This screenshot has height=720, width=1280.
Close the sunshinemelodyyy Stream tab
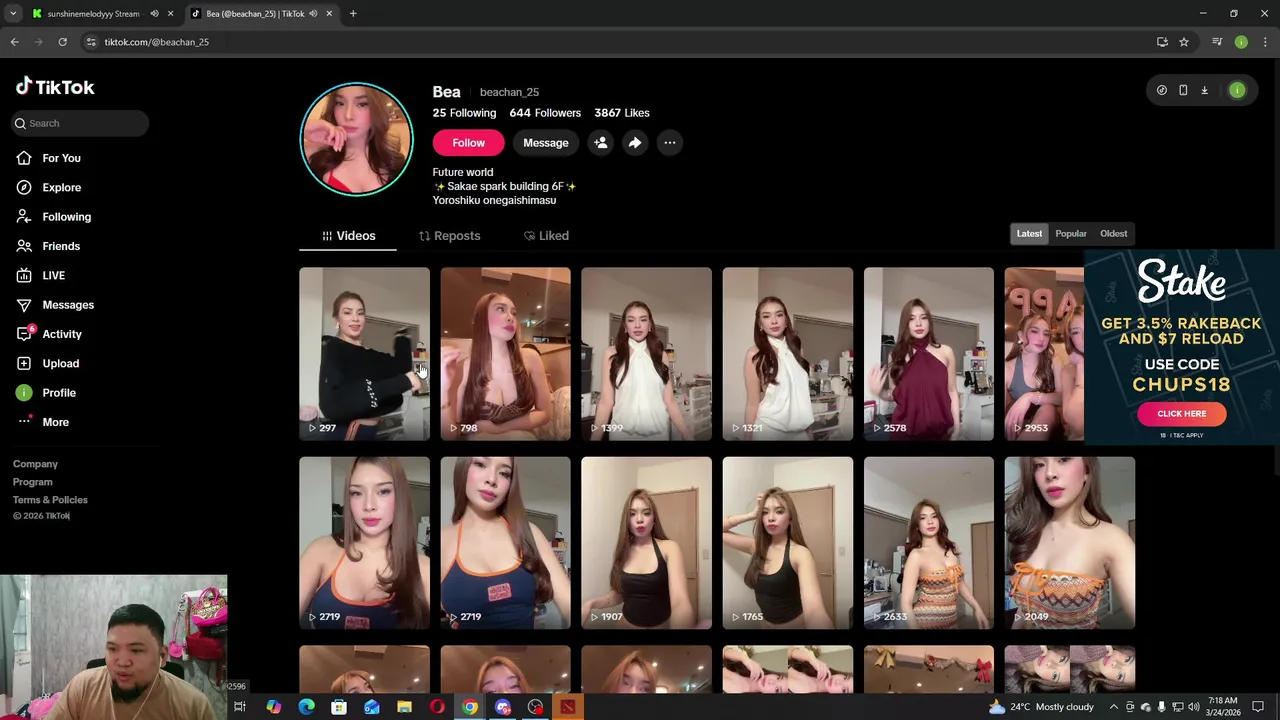170,14
